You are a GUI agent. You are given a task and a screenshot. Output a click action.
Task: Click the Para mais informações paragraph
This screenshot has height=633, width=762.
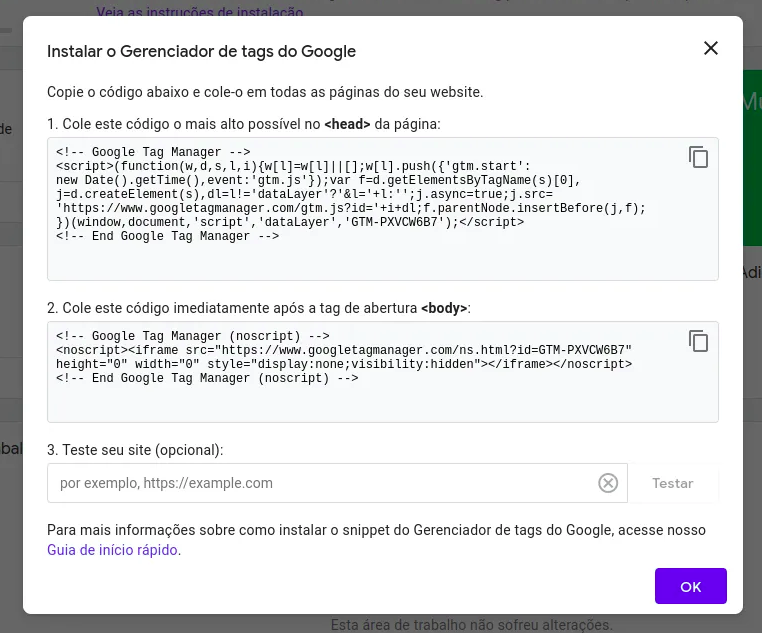point(376,530)
